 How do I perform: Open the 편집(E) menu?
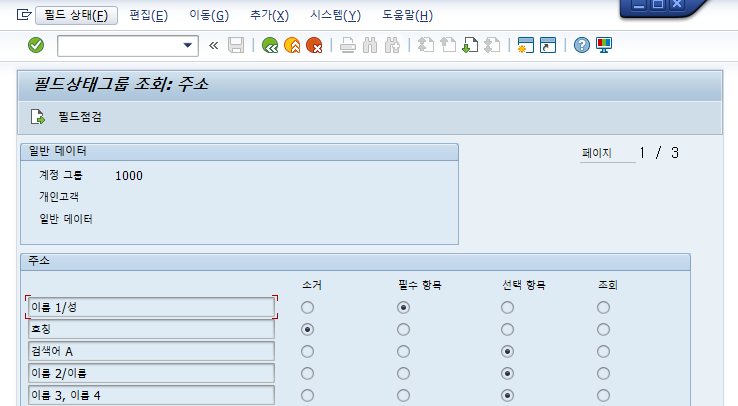(x=148, y=16)
